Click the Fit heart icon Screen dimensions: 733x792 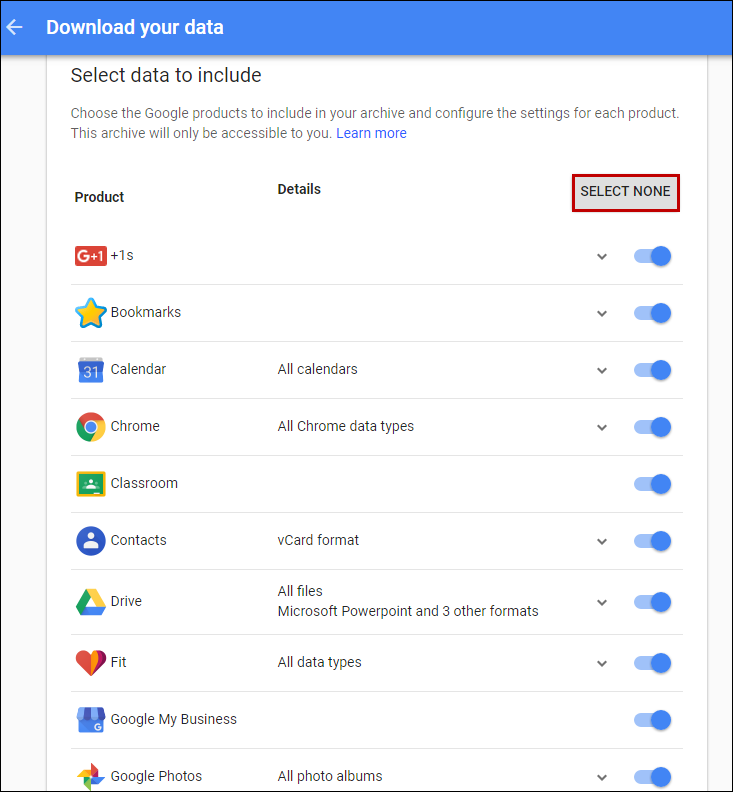pyautogui.click(x=90, y=663)
